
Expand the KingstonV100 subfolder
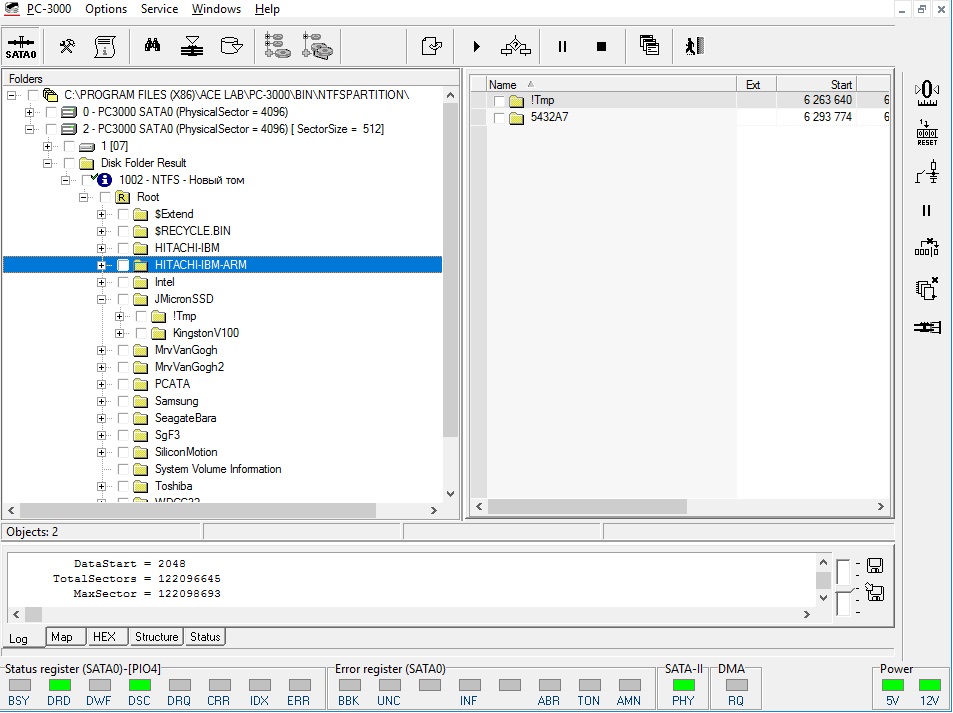[120, 333]
